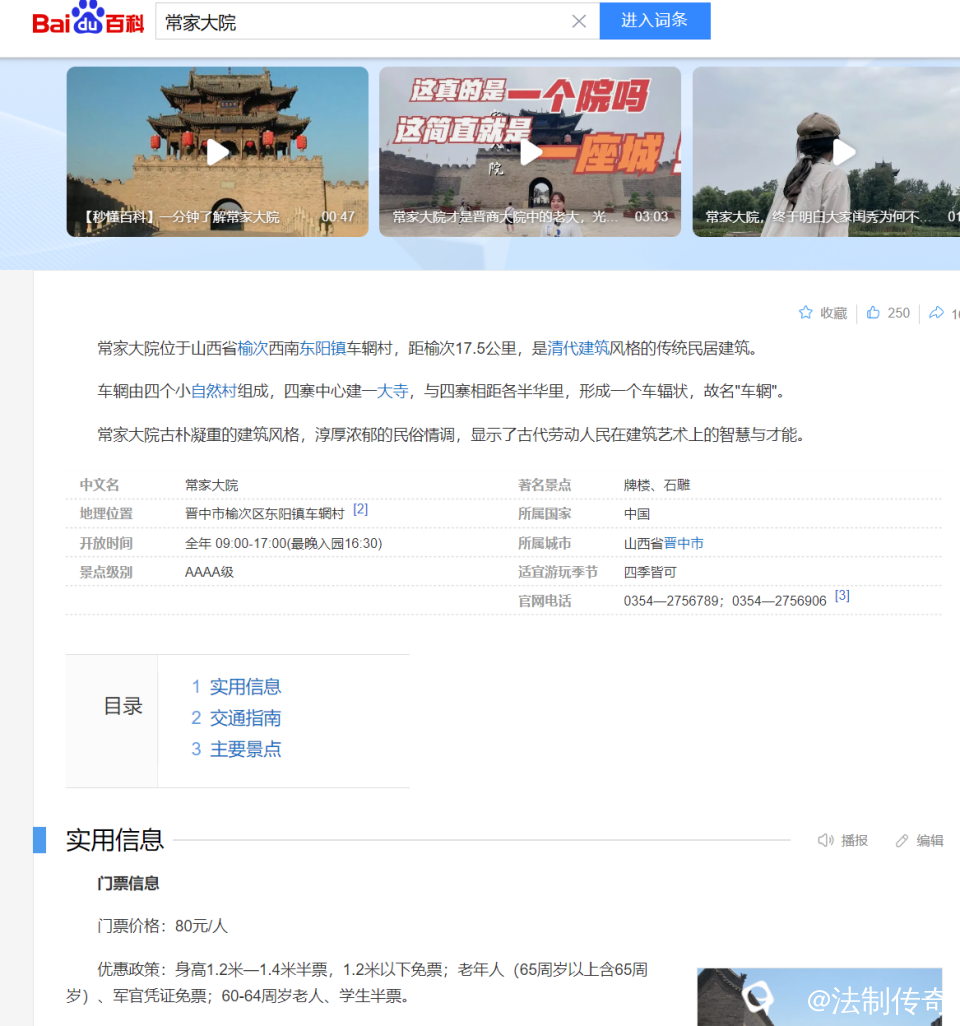Viewport: 960px width, 1026px height.
Task: Open the 榆次 hyperlink
Action: (252, 349)
